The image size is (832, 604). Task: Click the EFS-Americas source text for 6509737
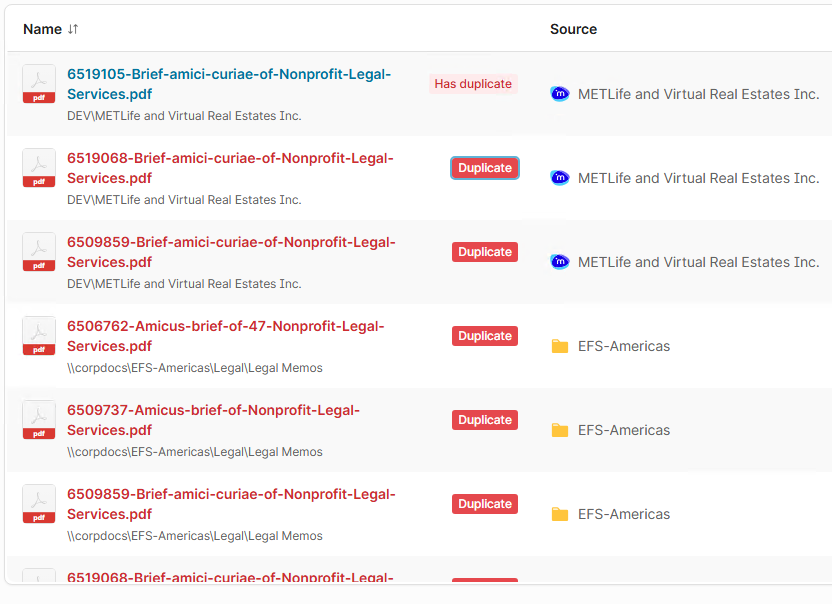click(x=624, y=430)
